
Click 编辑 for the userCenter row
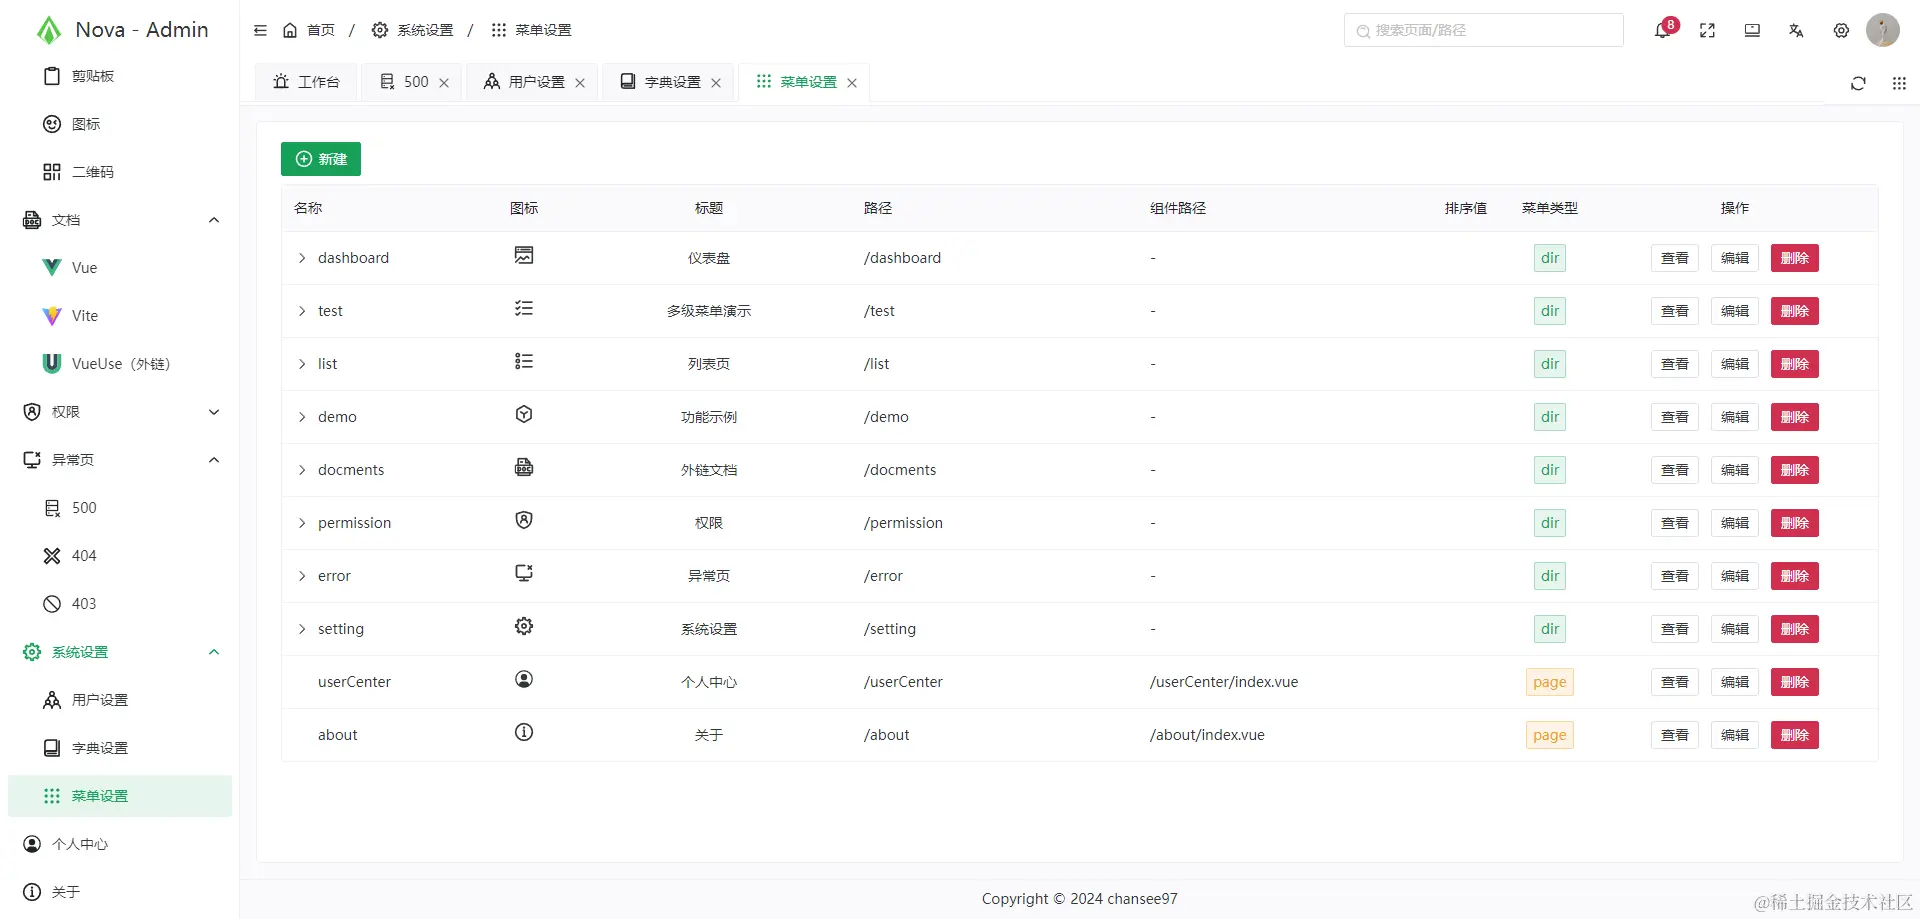pyautogui.click(x=1735, y=682)
